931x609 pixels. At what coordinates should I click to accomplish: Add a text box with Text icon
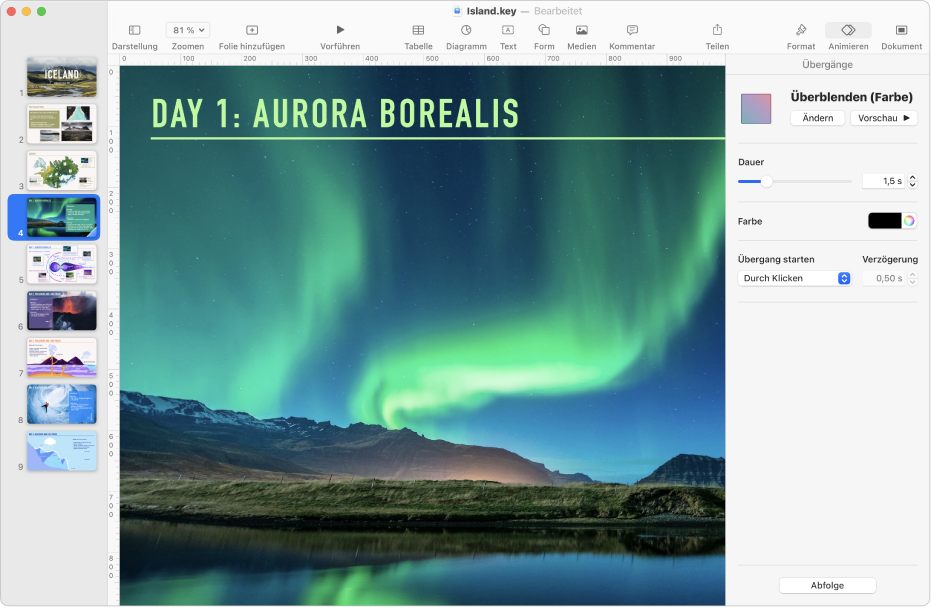pyautogui.click(x=508, y=31)
